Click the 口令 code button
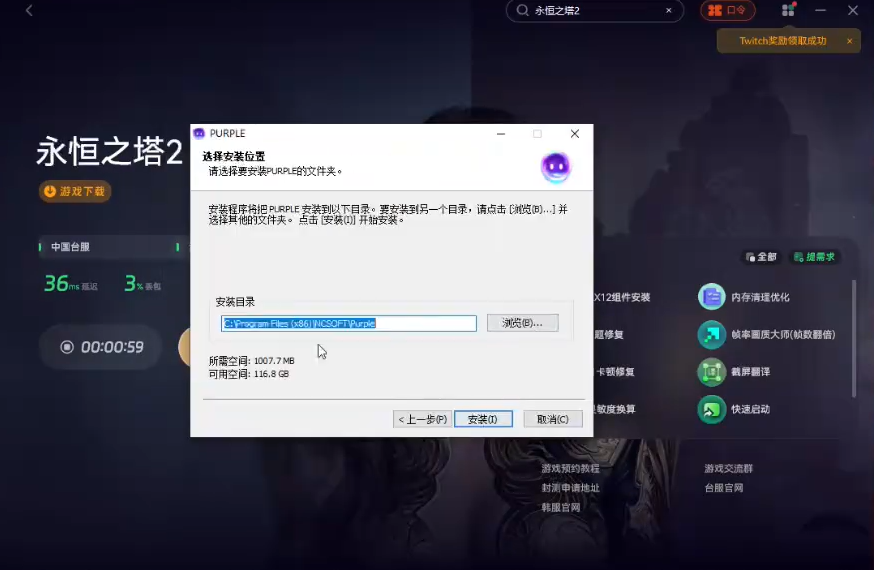Viewport: 874px width, 570px height. point(727,11)
